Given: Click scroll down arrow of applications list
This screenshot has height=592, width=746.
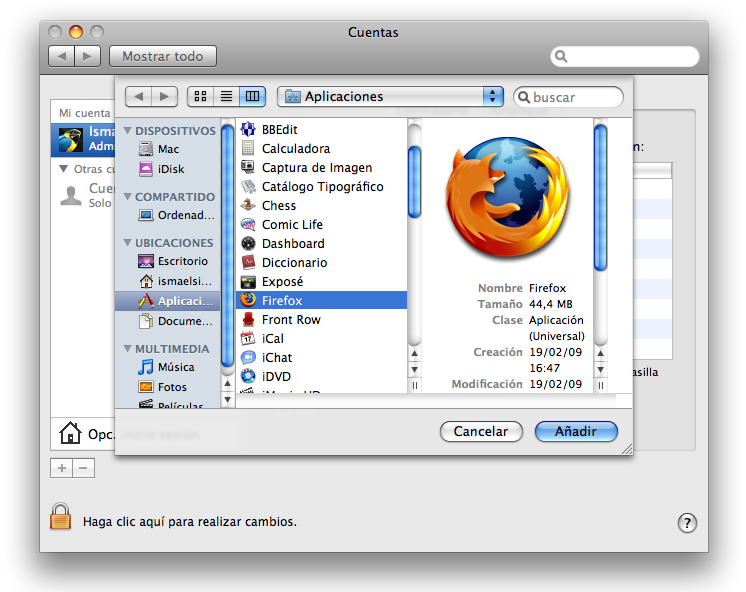Looking at the screenshot, I should tap(414, 369).
